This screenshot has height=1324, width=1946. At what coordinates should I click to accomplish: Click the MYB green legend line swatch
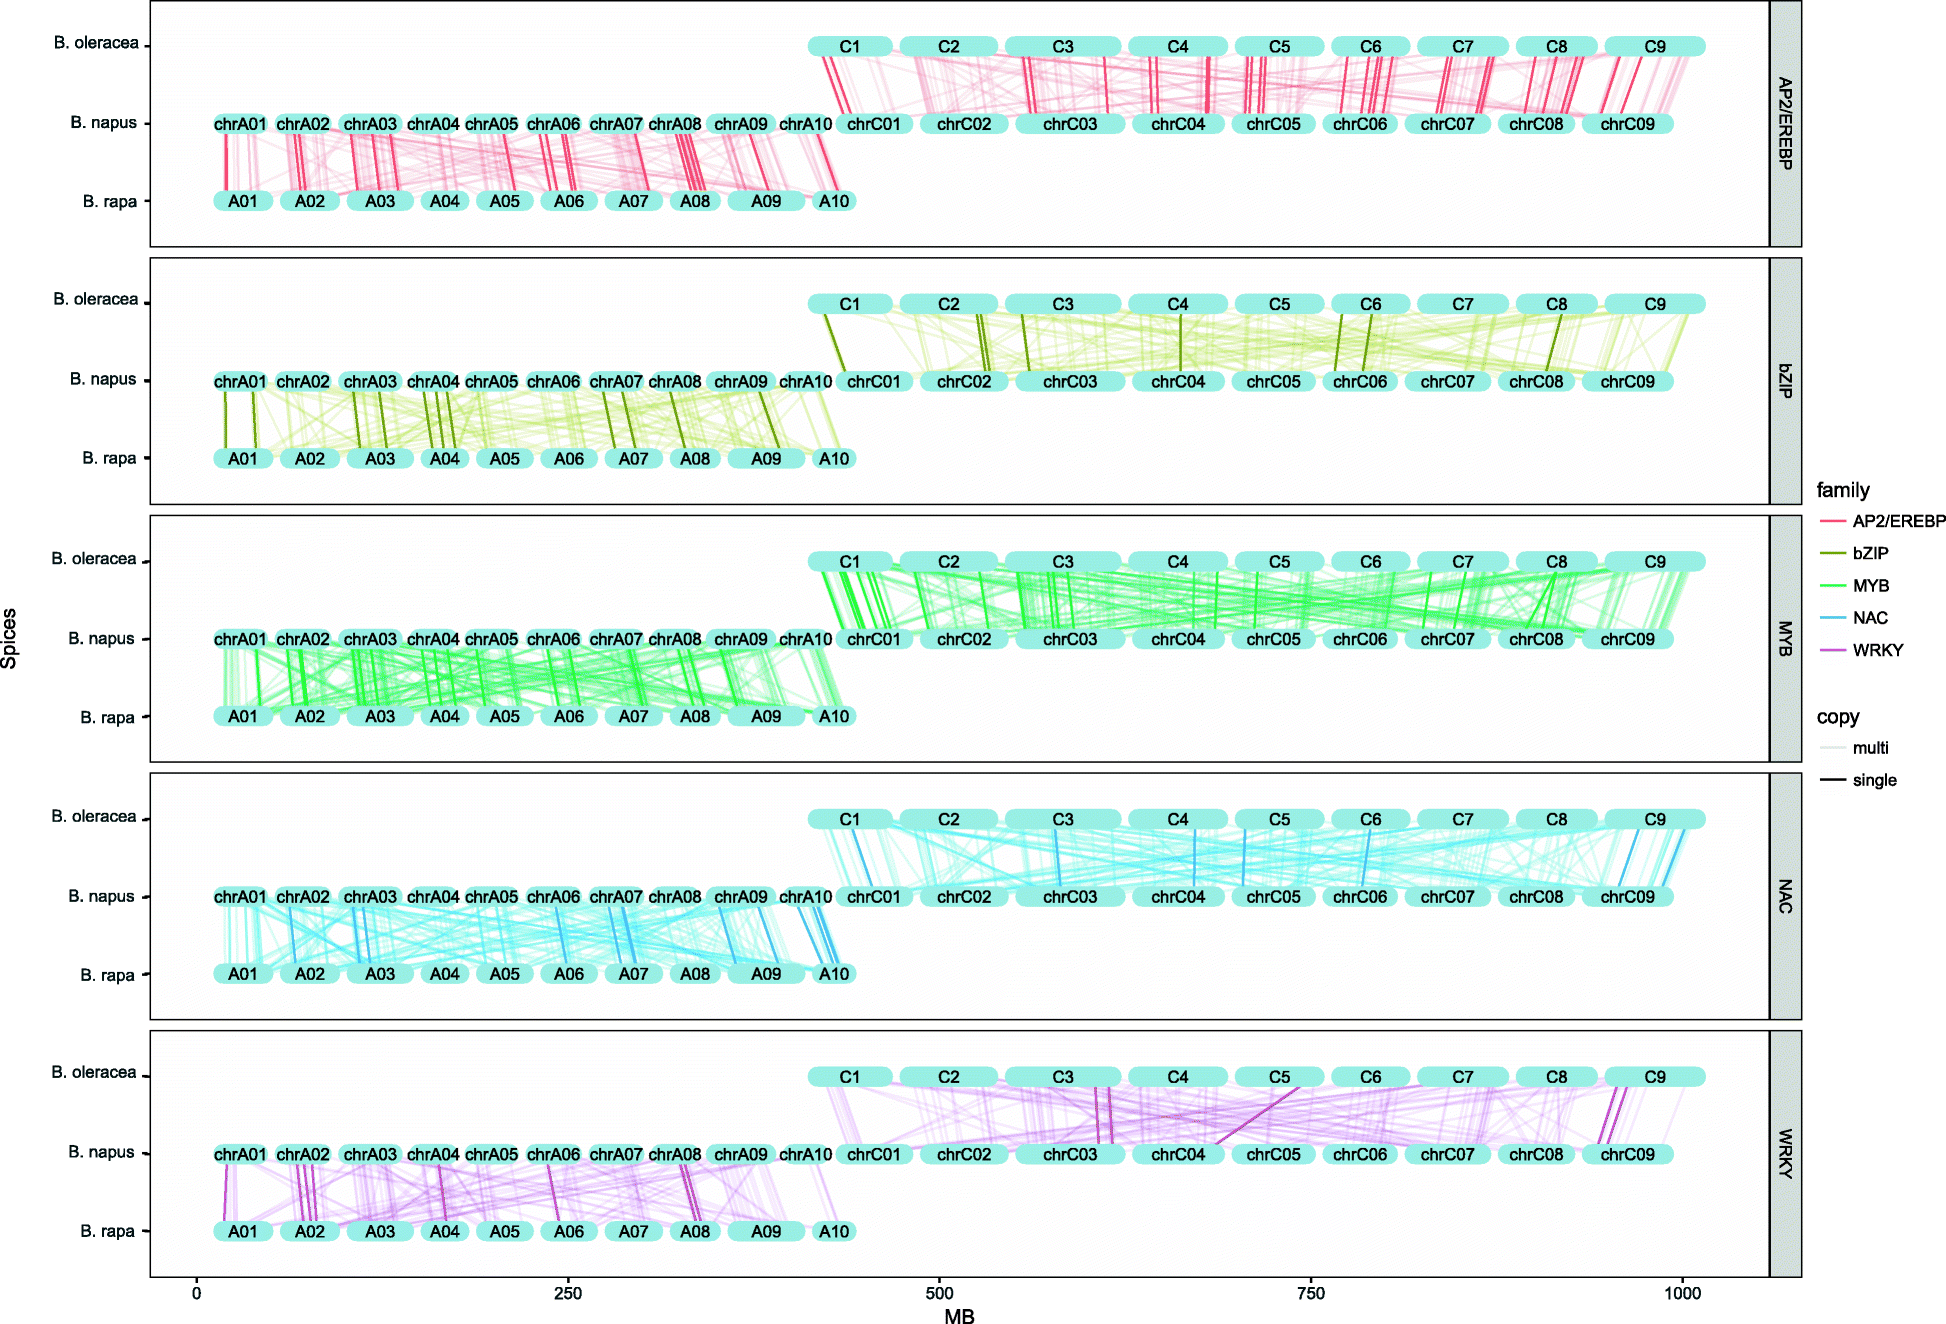click(x=1832, y=586)
